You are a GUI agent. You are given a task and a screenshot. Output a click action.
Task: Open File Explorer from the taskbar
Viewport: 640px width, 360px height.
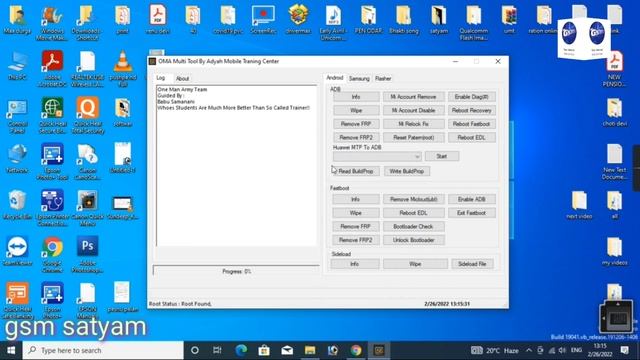pos(310,350)
